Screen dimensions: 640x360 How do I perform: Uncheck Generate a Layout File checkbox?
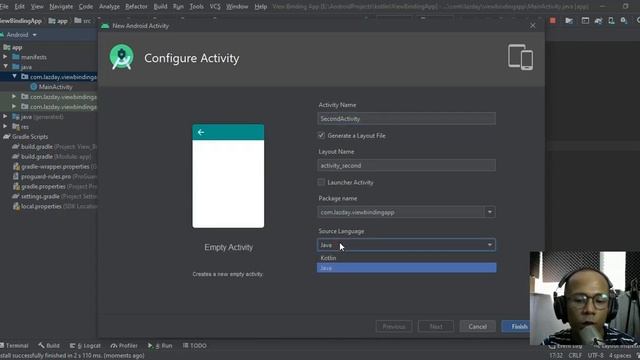pyautogui.click(x=321, y=135)
